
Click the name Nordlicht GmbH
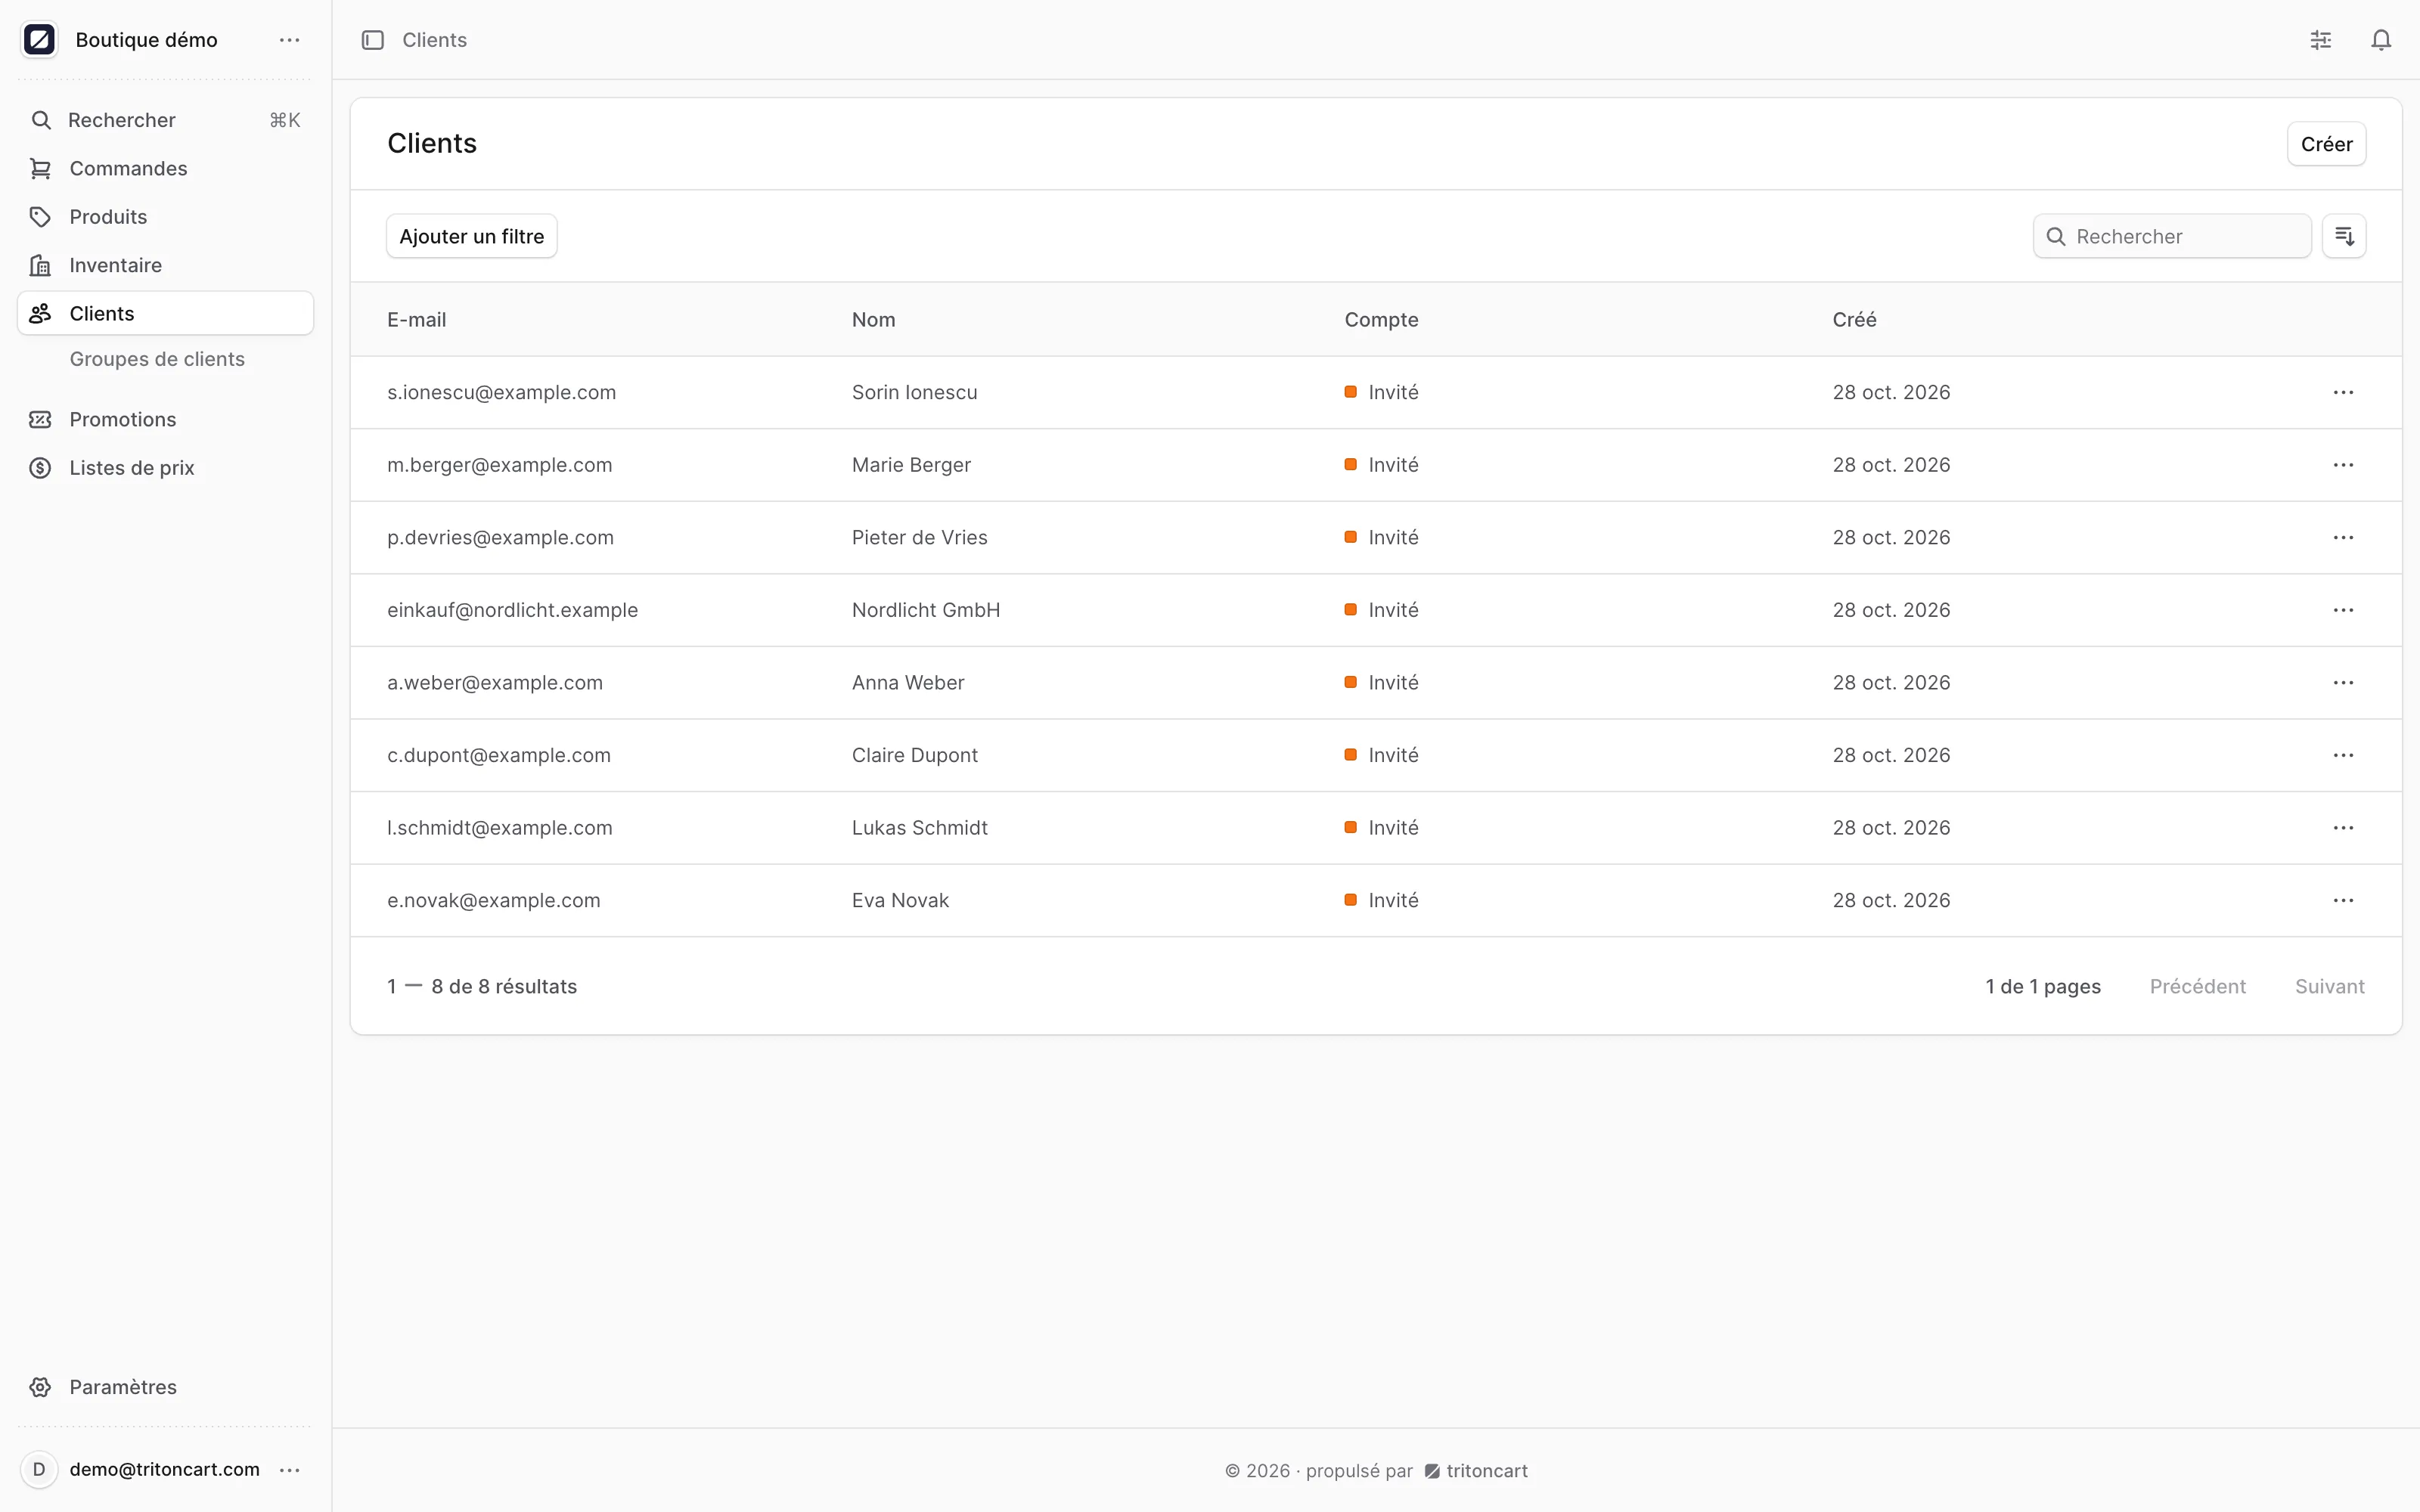pyautogui.click(x=926, y=610)
